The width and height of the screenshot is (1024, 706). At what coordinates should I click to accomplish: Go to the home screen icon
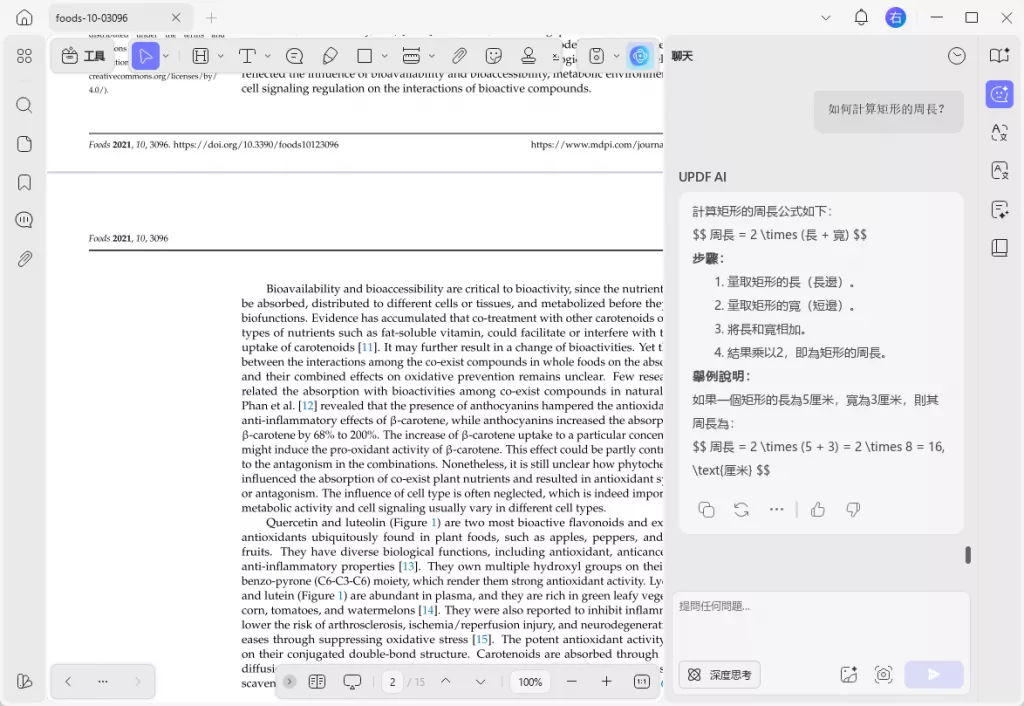[x=24, y=18]
